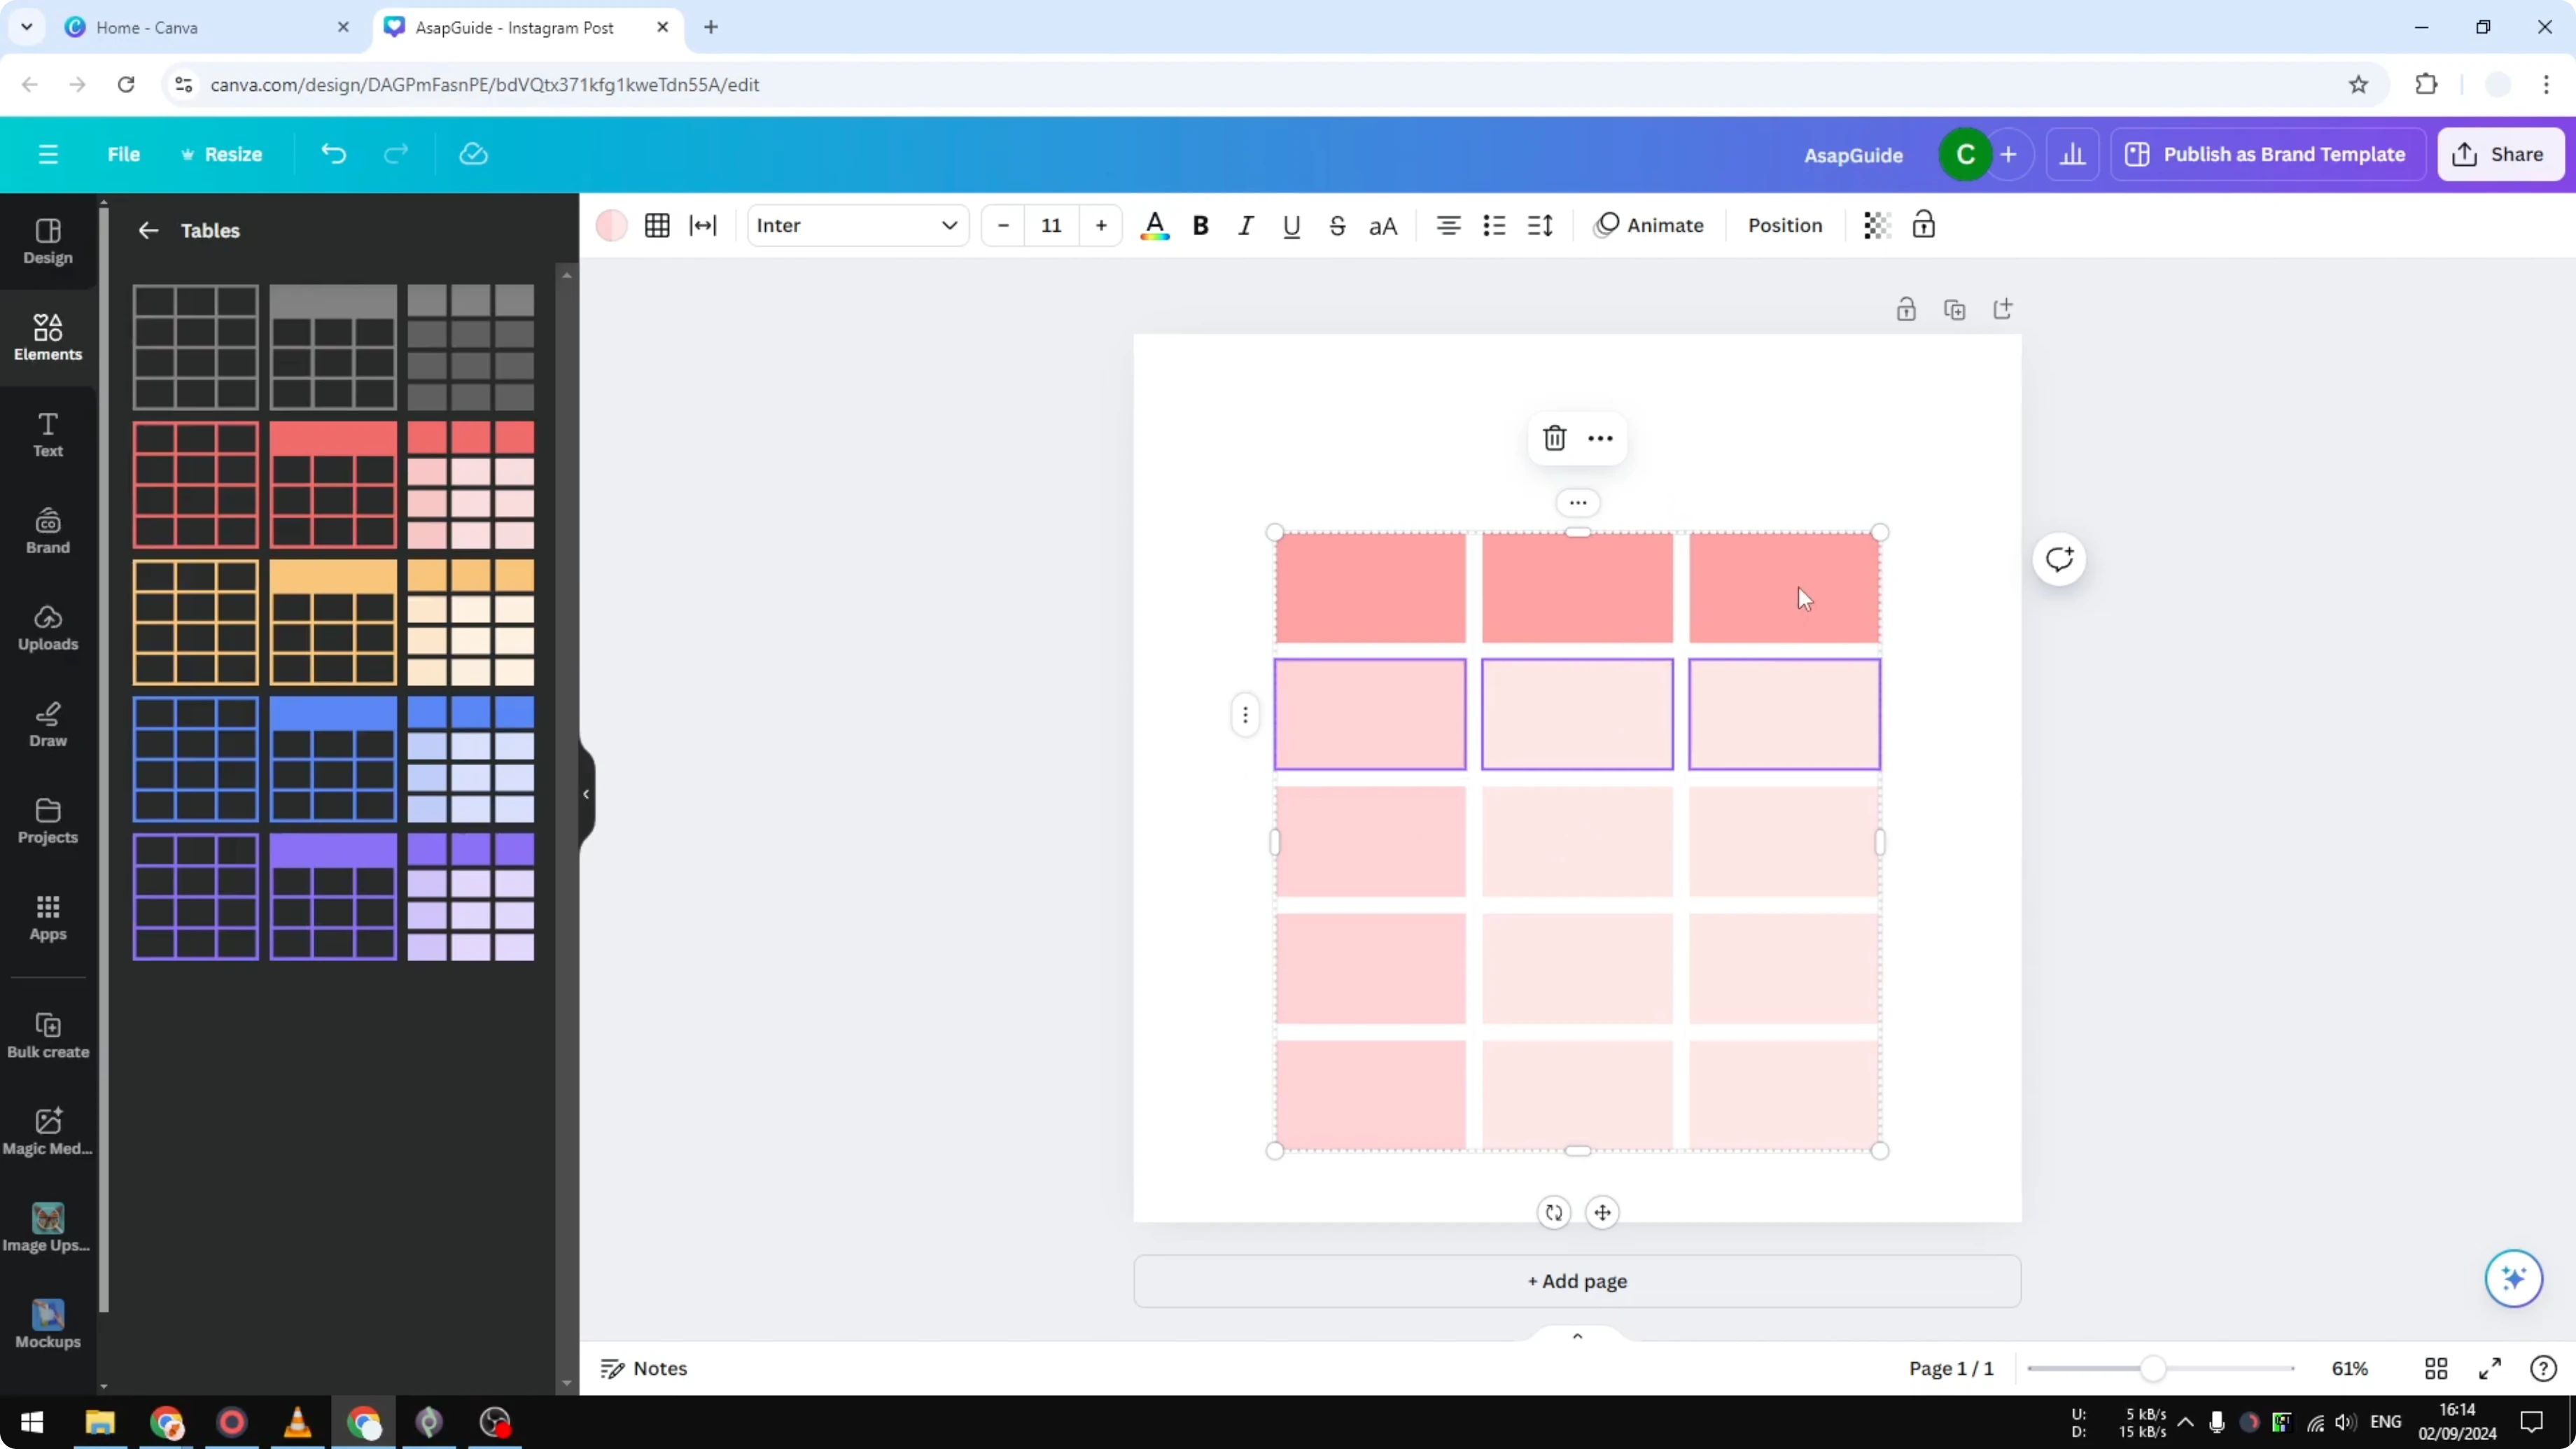The height and width of the screenshot is (1449, 2576).
Task: Open table's floating more options menu
Action: [1600, 438]
